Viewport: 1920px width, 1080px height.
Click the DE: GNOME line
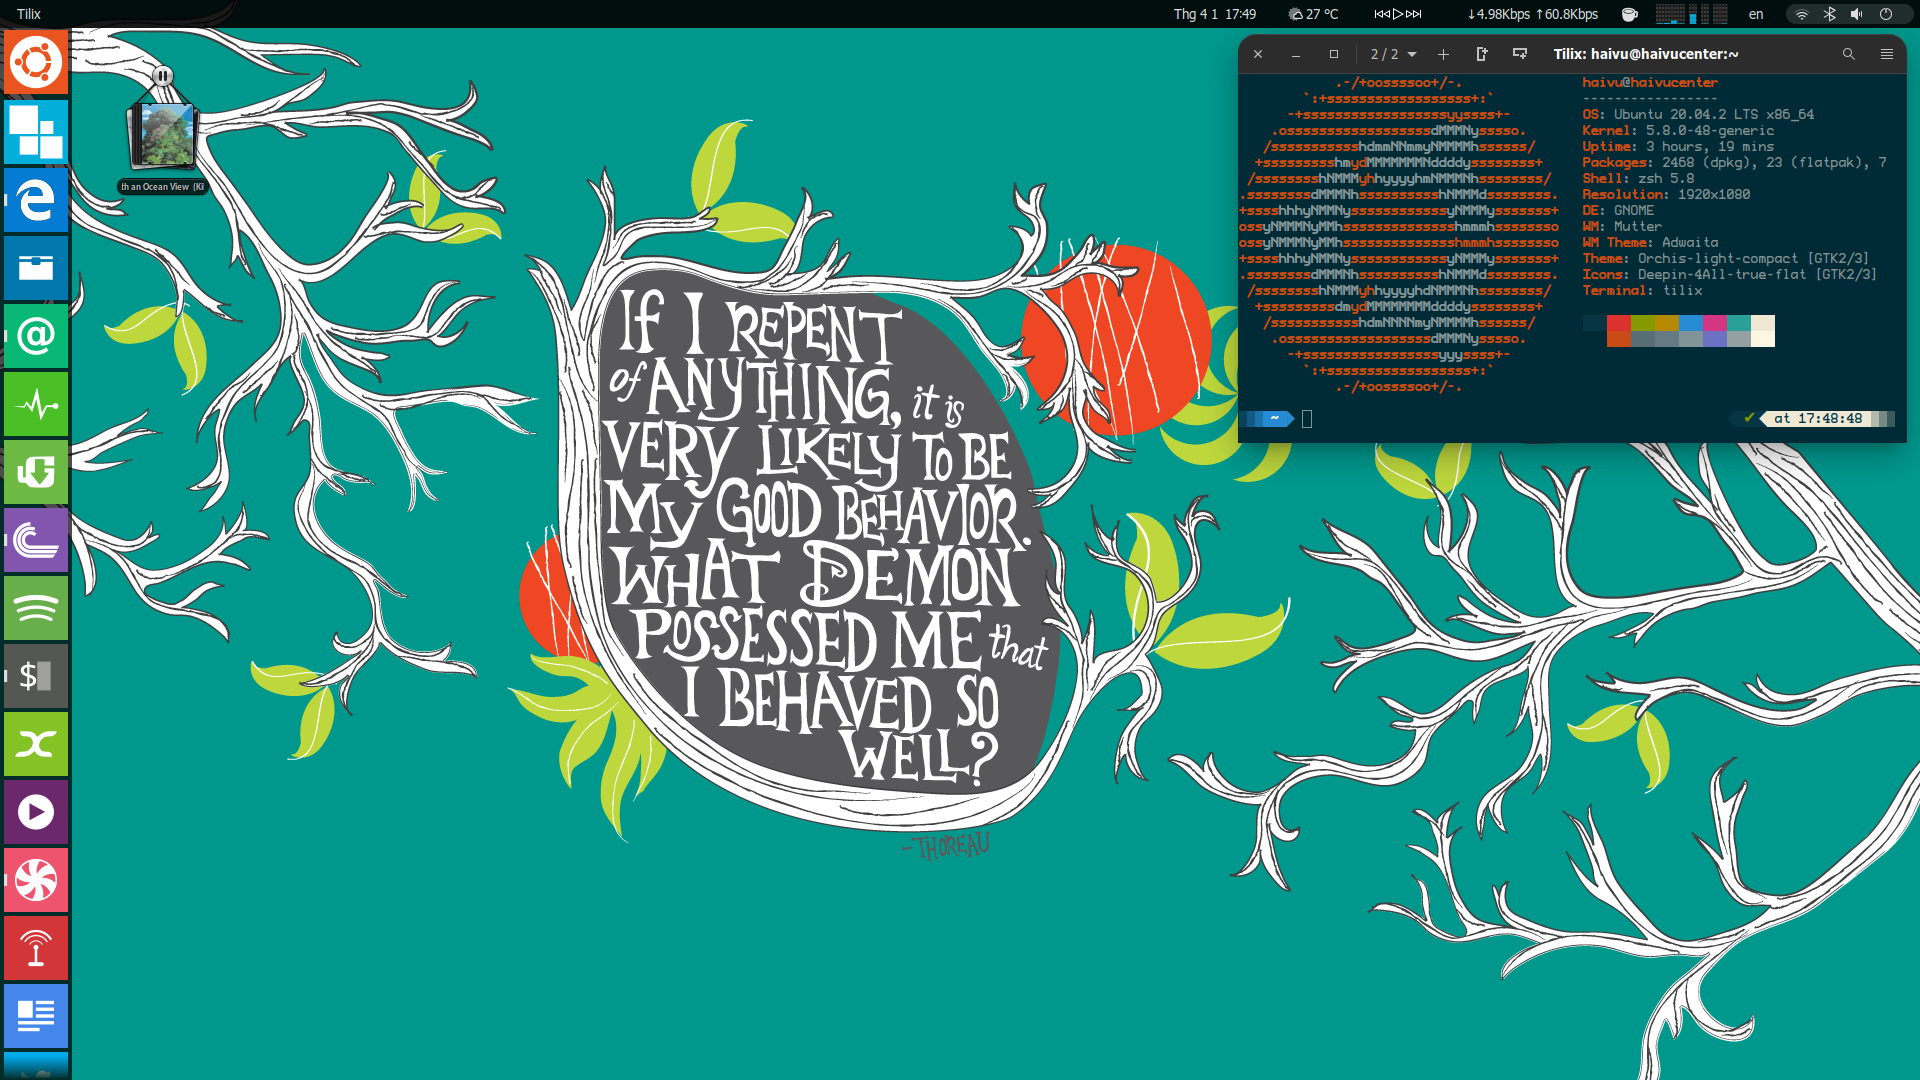(1618, 211)
